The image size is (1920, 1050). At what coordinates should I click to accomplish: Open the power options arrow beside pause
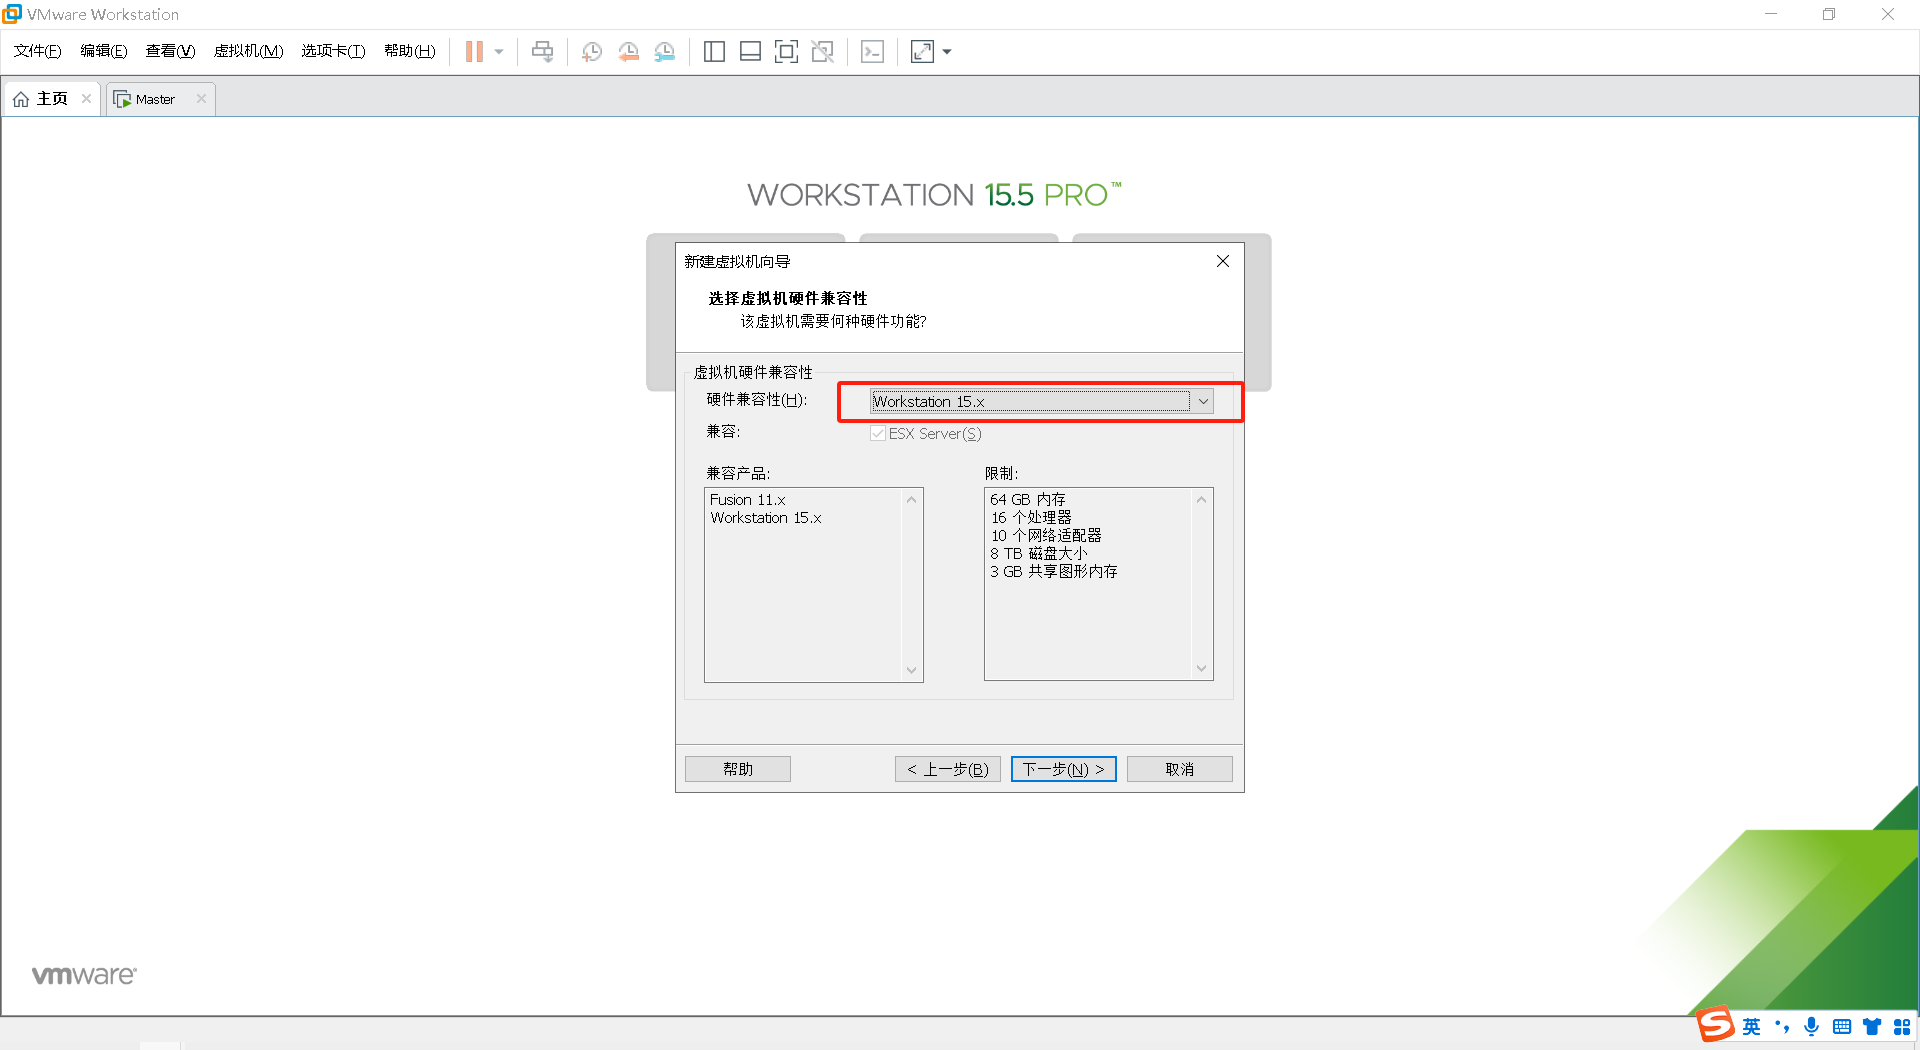pos(499,52)
